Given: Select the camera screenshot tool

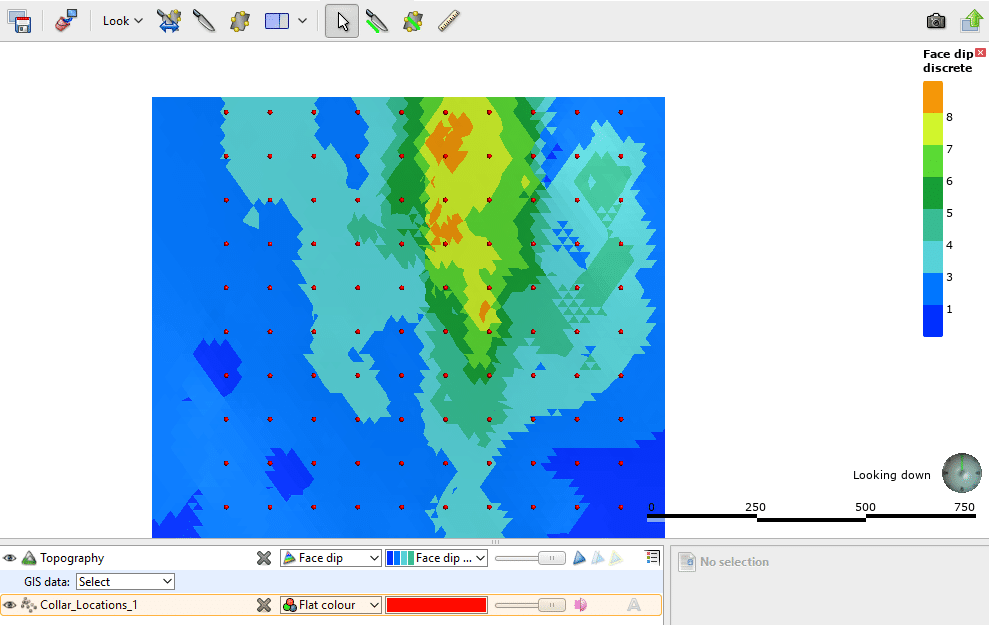Looking at the screenshot, I should click(x=935, y=20).
